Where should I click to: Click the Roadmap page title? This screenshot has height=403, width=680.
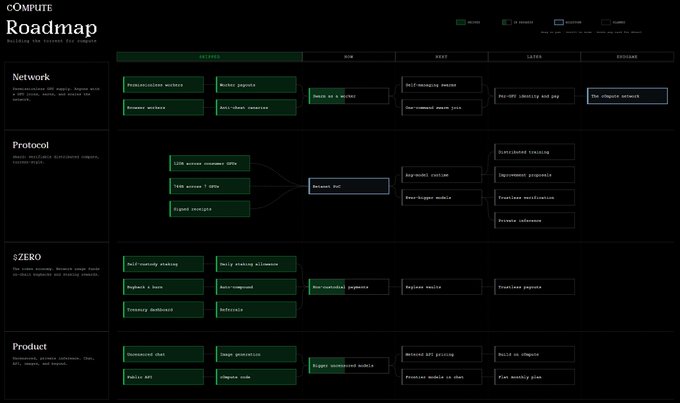[51, 27]
